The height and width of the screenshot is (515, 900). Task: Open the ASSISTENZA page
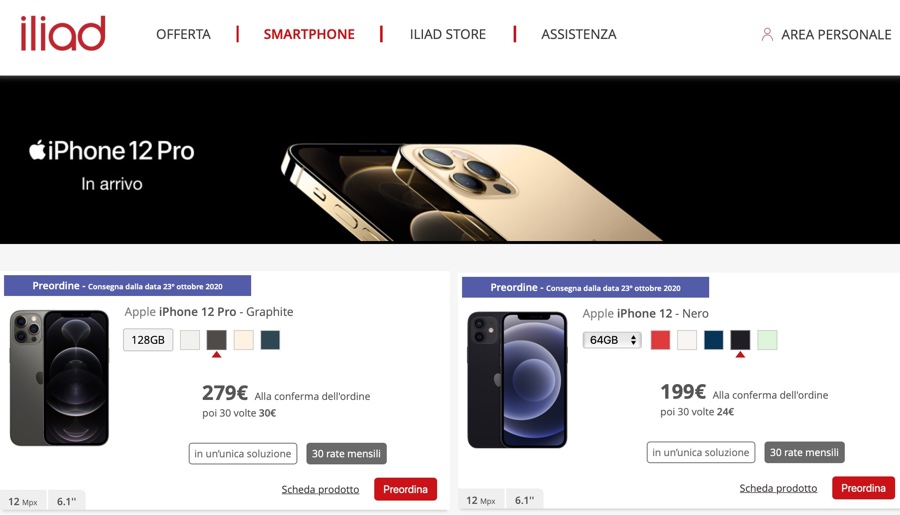579,34
